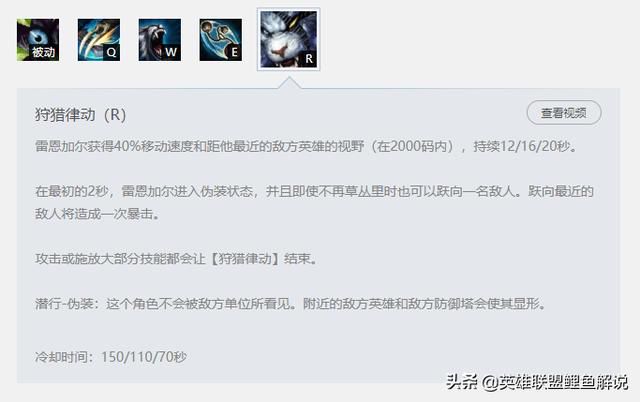Select the Q ability claw icon
This screenshot has height=402, width=640.
point(99,40)
